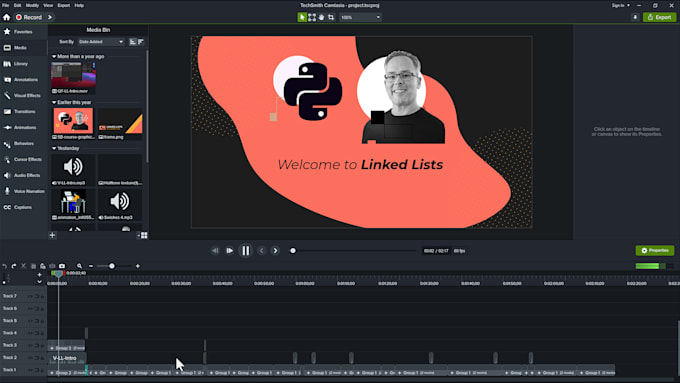The height and width of the screenshot is (383, 680).
Task: Jump to the previous marker arrow
Action: (x=262, y=251)
